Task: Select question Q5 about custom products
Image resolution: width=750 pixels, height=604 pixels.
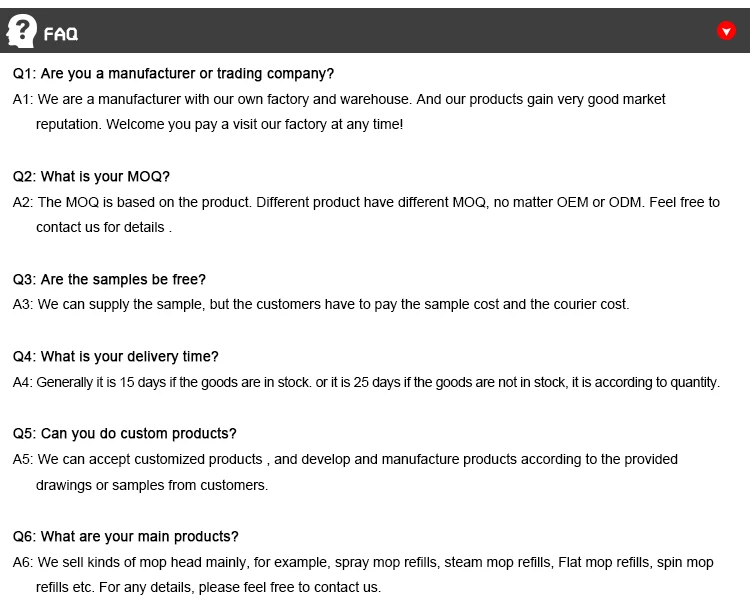Action: point(124,434)
